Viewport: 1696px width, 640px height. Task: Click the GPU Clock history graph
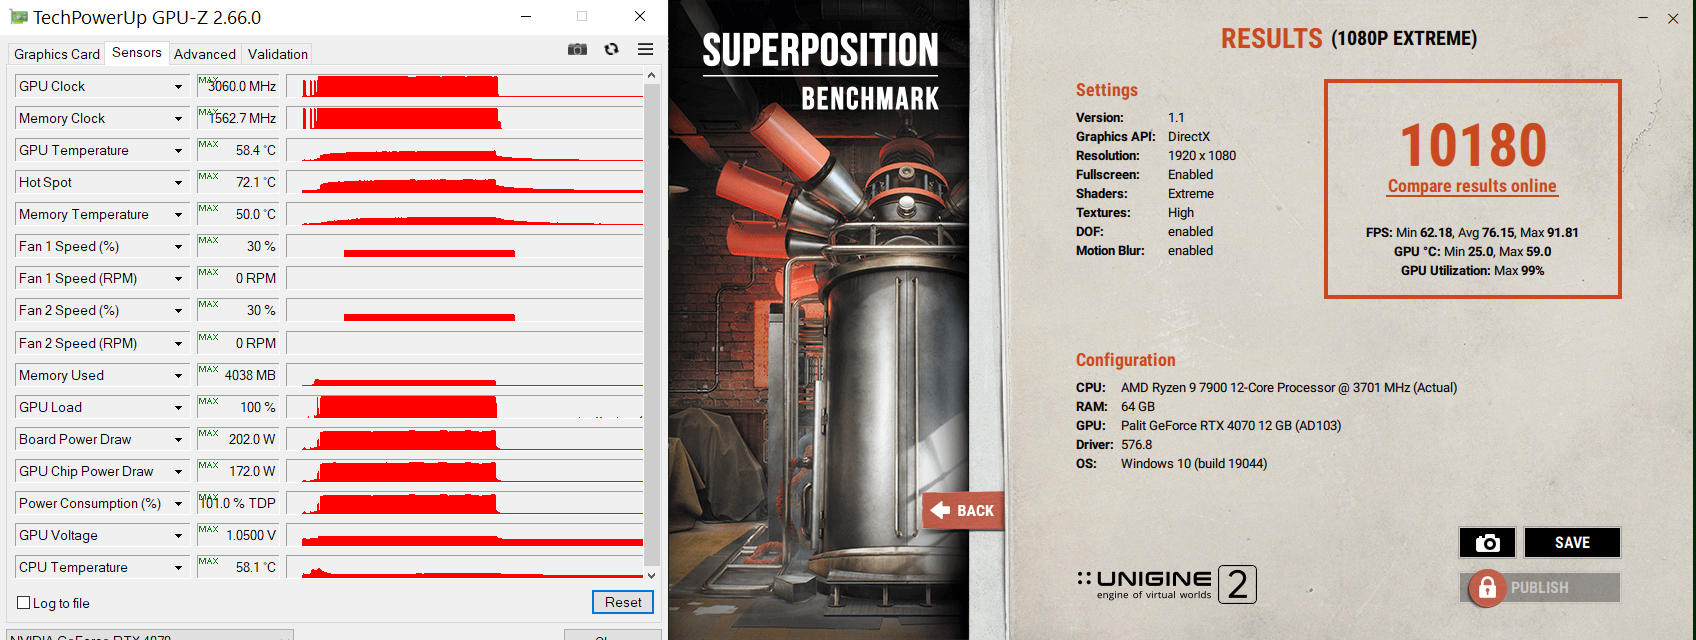465,86
